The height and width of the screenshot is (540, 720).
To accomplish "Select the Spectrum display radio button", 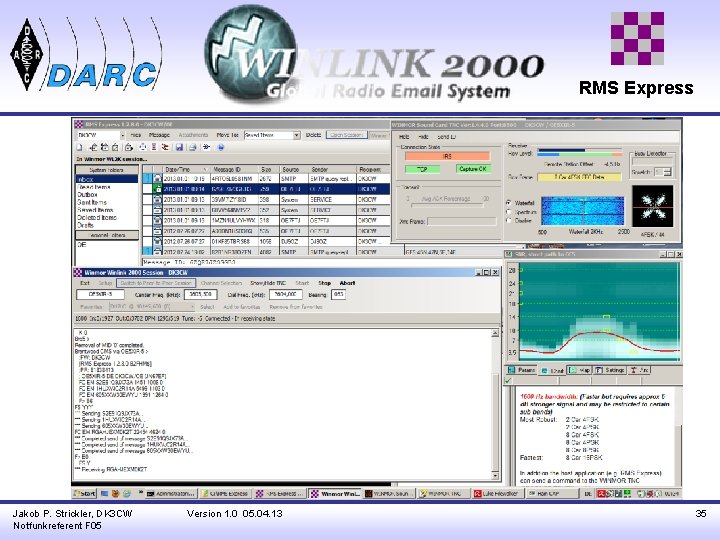I will (508, 212).
